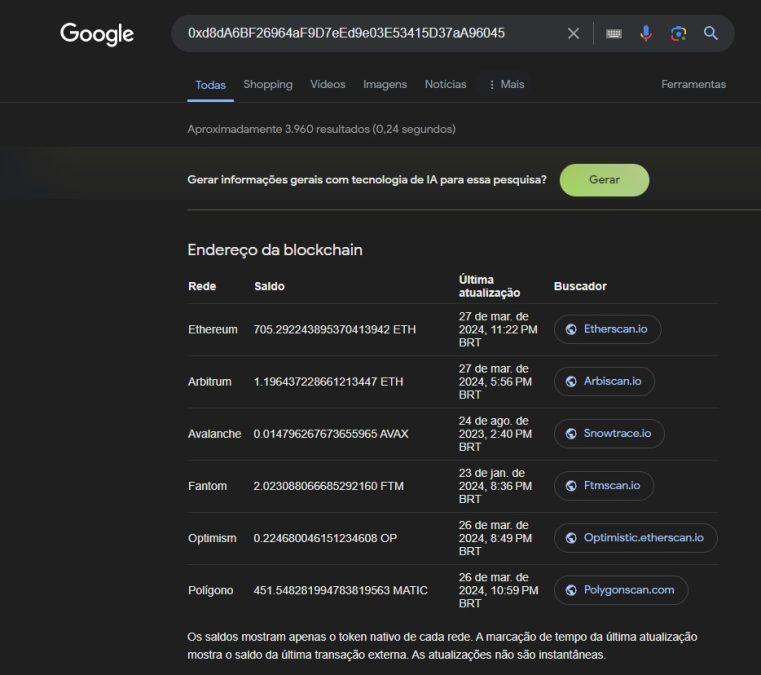Screen dimensions: 761x675
Task: Click globe icon beside Snowtrace.io
Action: (571, 433)
